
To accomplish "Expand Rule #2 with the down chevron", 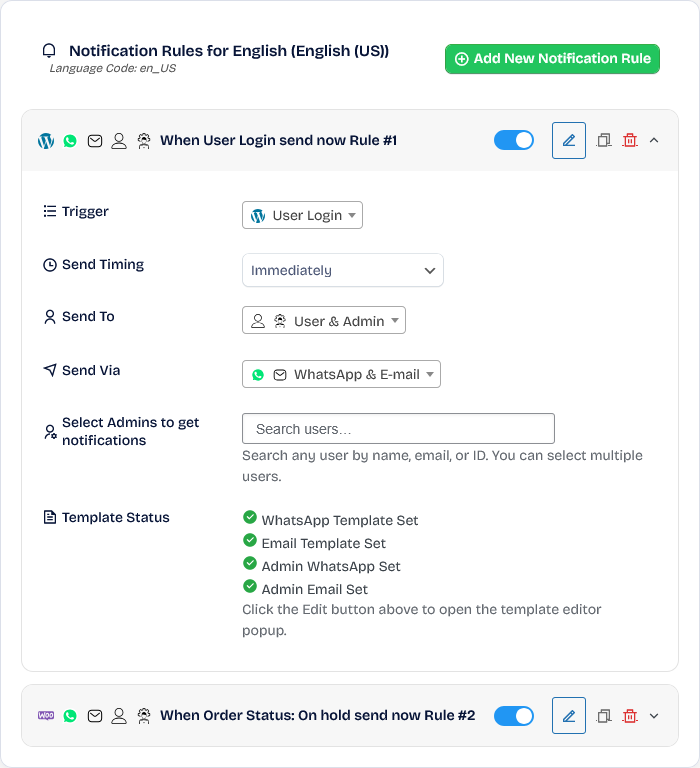I will pyautogui.click(x=654, y=716).
